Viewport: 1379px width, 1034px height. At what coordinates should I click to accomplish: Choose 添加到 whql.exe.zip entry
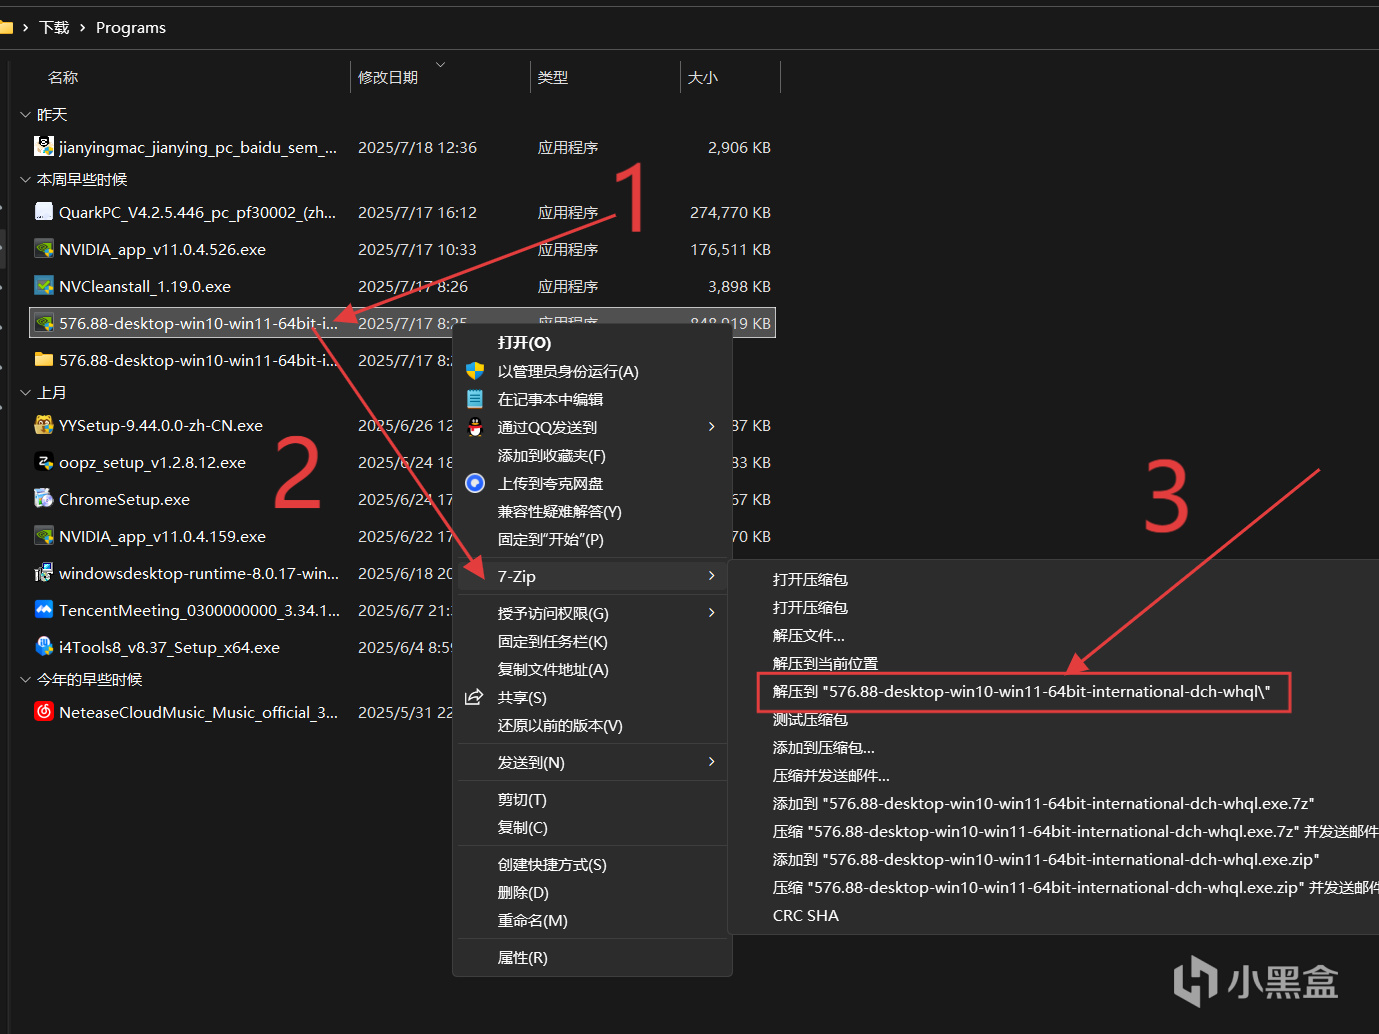click(x=1046, y=859)
